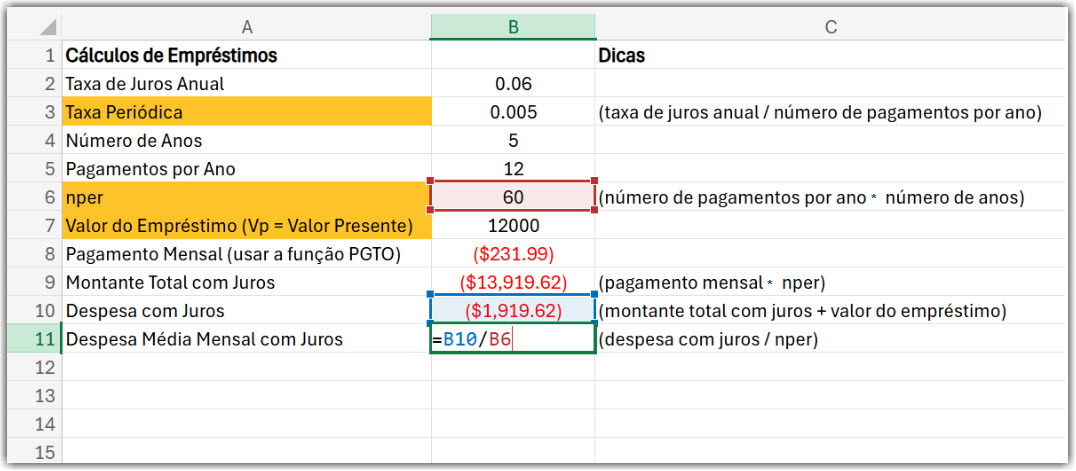Select 'Pagamento Mensal (usar a função PGTO)' cell

246,254
